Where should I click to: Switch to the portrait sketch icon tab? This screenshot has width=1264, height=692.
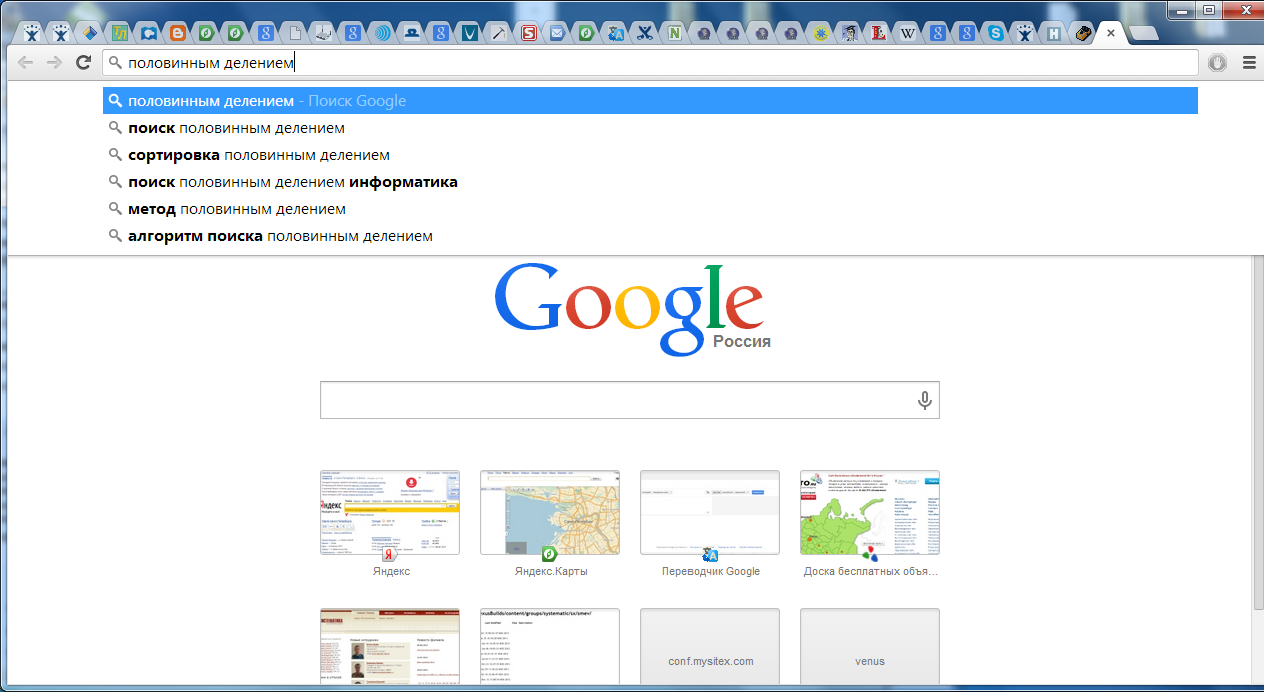[849, 33]
